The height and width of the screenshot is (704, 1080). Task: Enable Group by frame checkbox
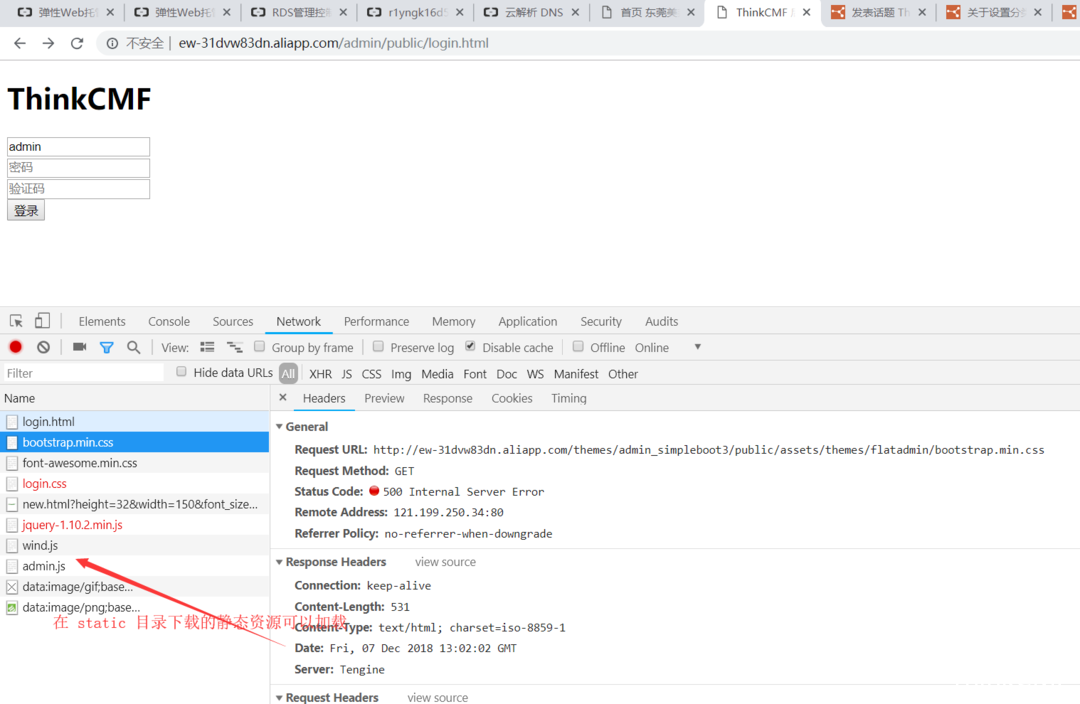click(x=260, y=346)
